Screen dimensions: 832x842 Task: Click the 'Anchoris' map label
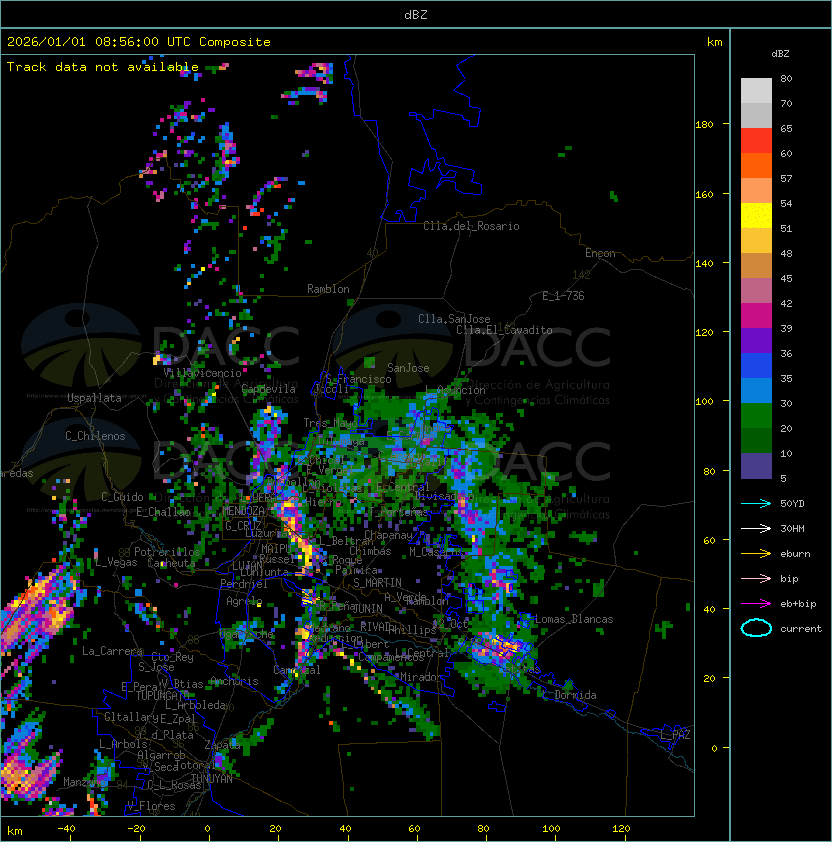point(234,681)
